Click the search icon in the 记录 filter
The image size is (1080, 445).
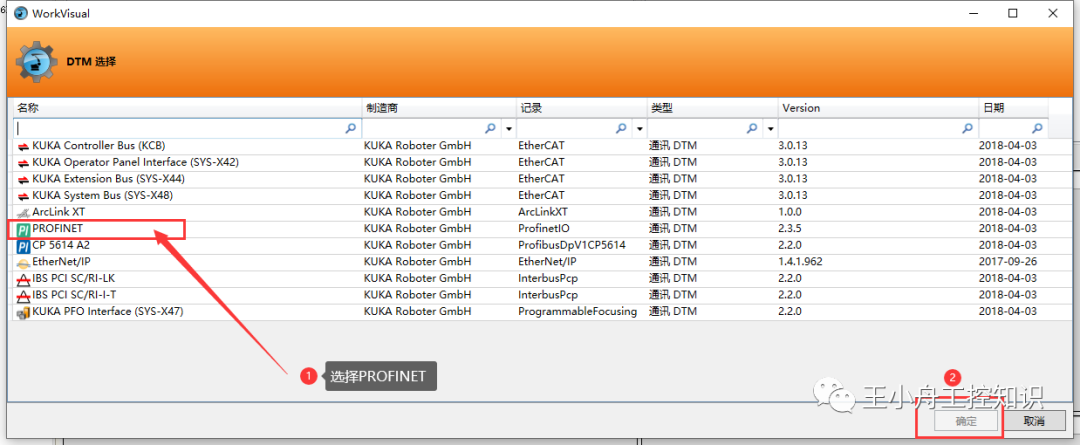[621, 128]
